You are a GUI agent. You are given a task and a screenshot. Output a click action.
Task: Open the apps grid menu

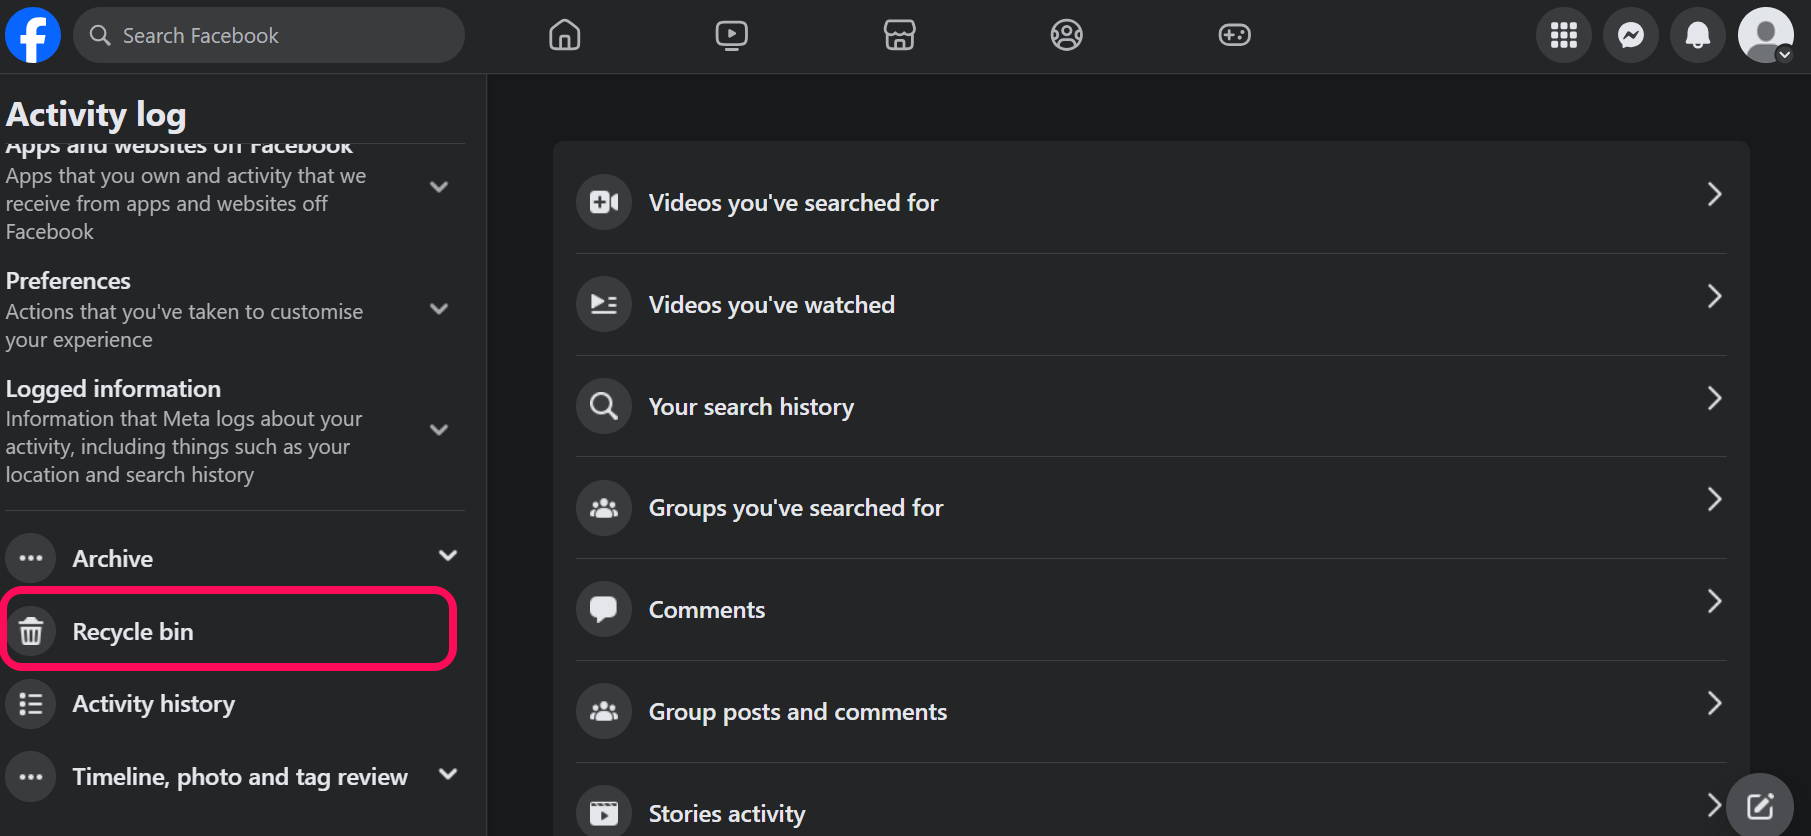coord(1564,35)
